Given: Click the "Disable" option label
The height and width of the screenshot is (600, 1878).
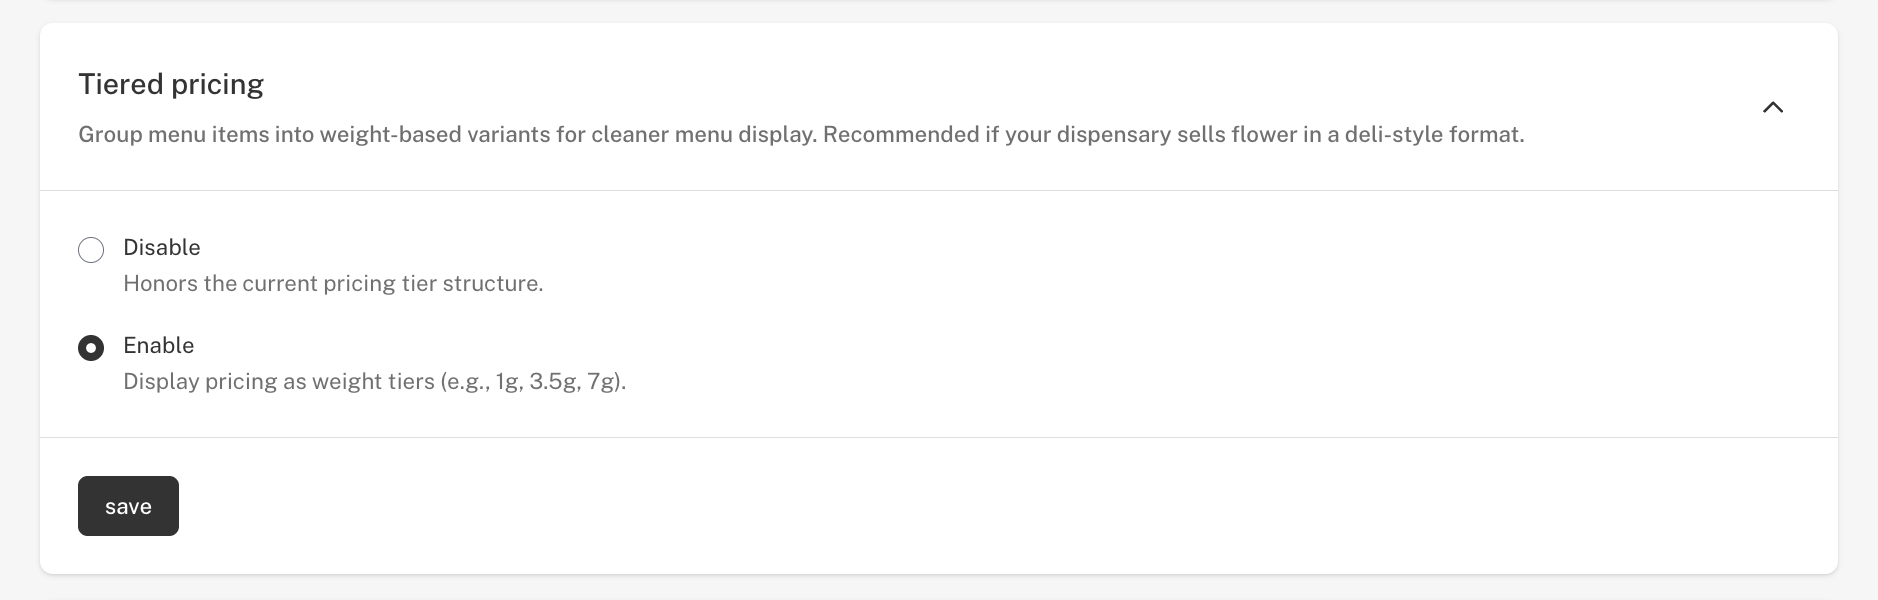Looking at the screenshot, I should coord(161,247).
